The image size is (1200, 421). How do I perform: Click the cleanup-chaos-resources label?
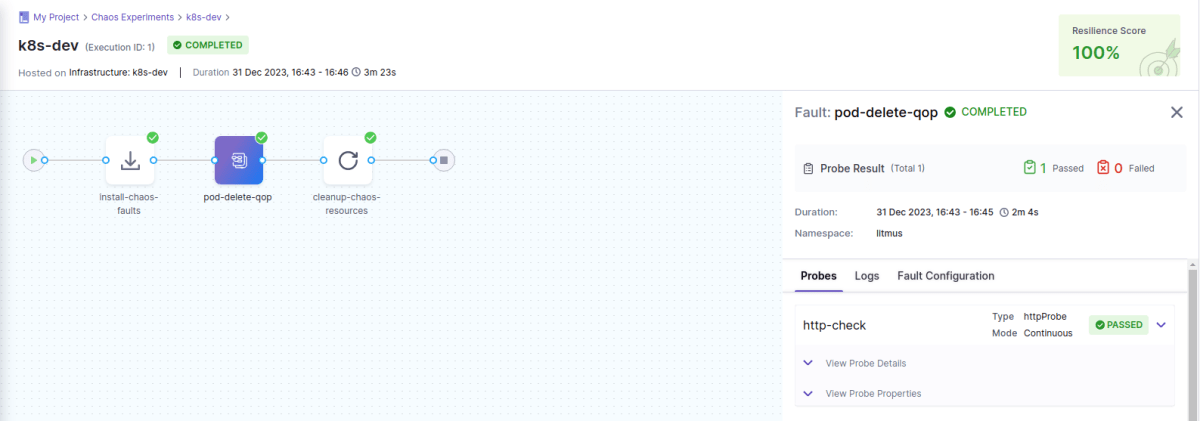pos(348,203)
